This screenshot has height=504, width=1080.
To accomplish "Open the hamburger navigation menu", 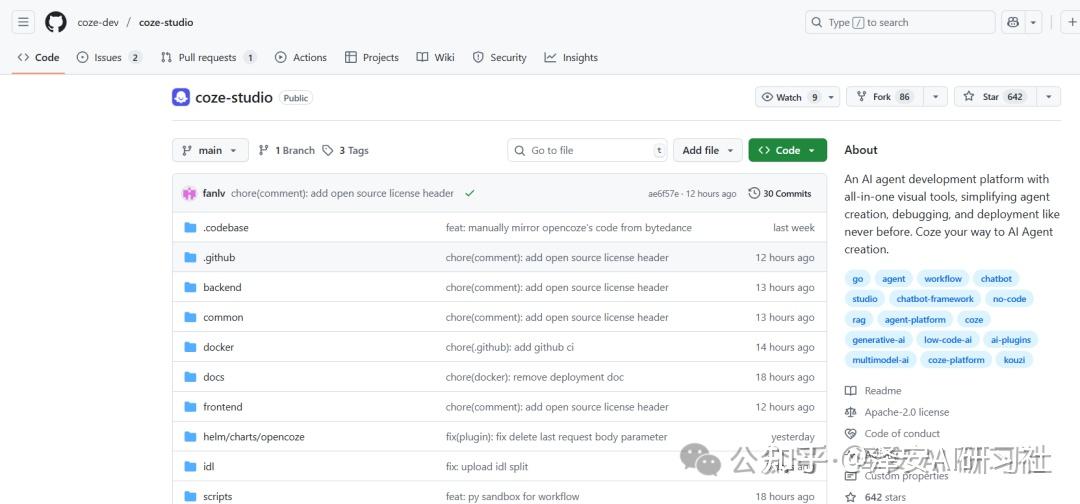I will [23, 22].
